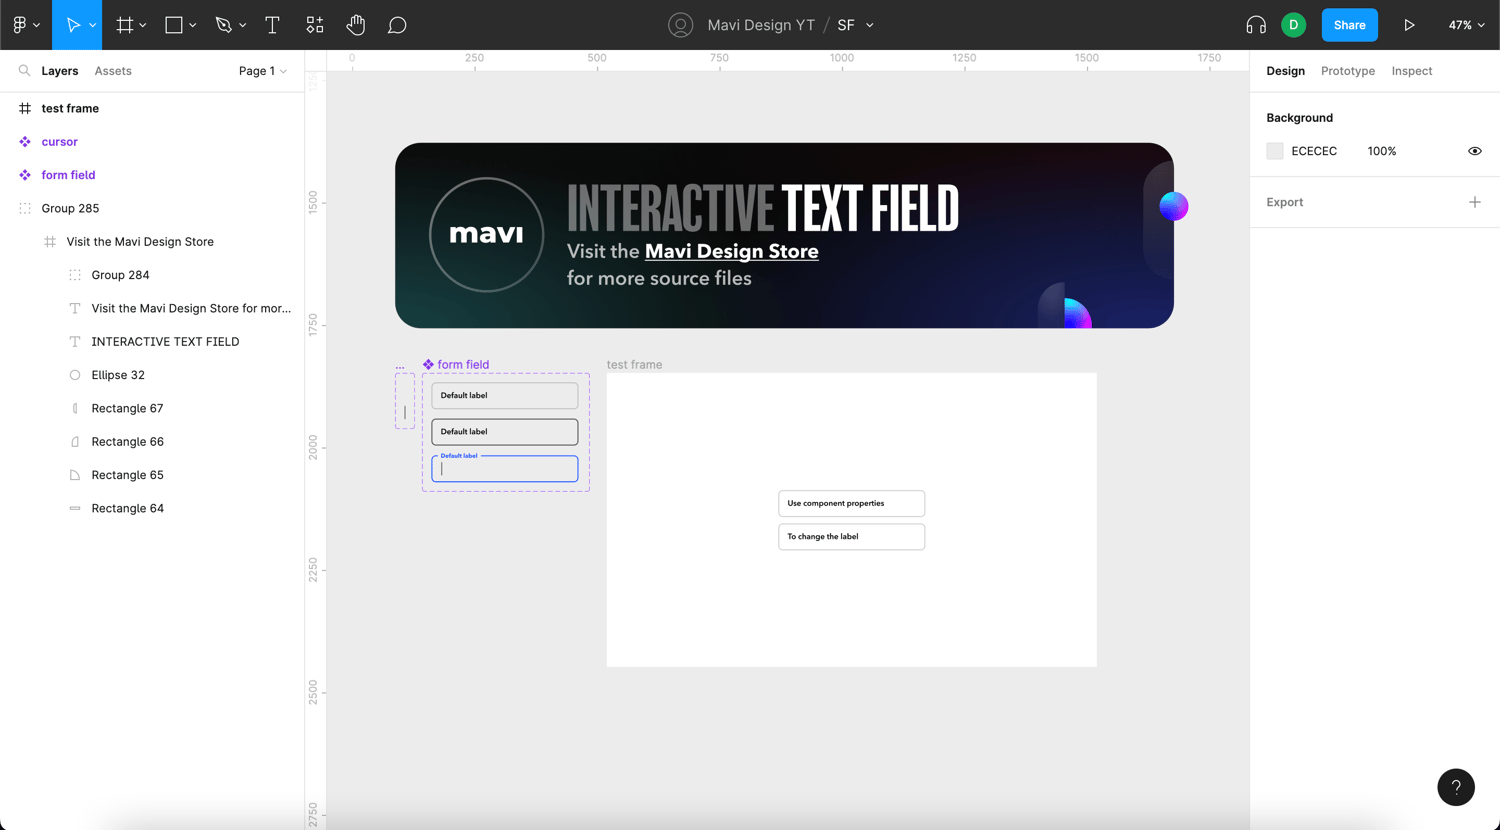Start audio conversation with headphones icon
The image size is (1500, 830).
pos(1256,25)
